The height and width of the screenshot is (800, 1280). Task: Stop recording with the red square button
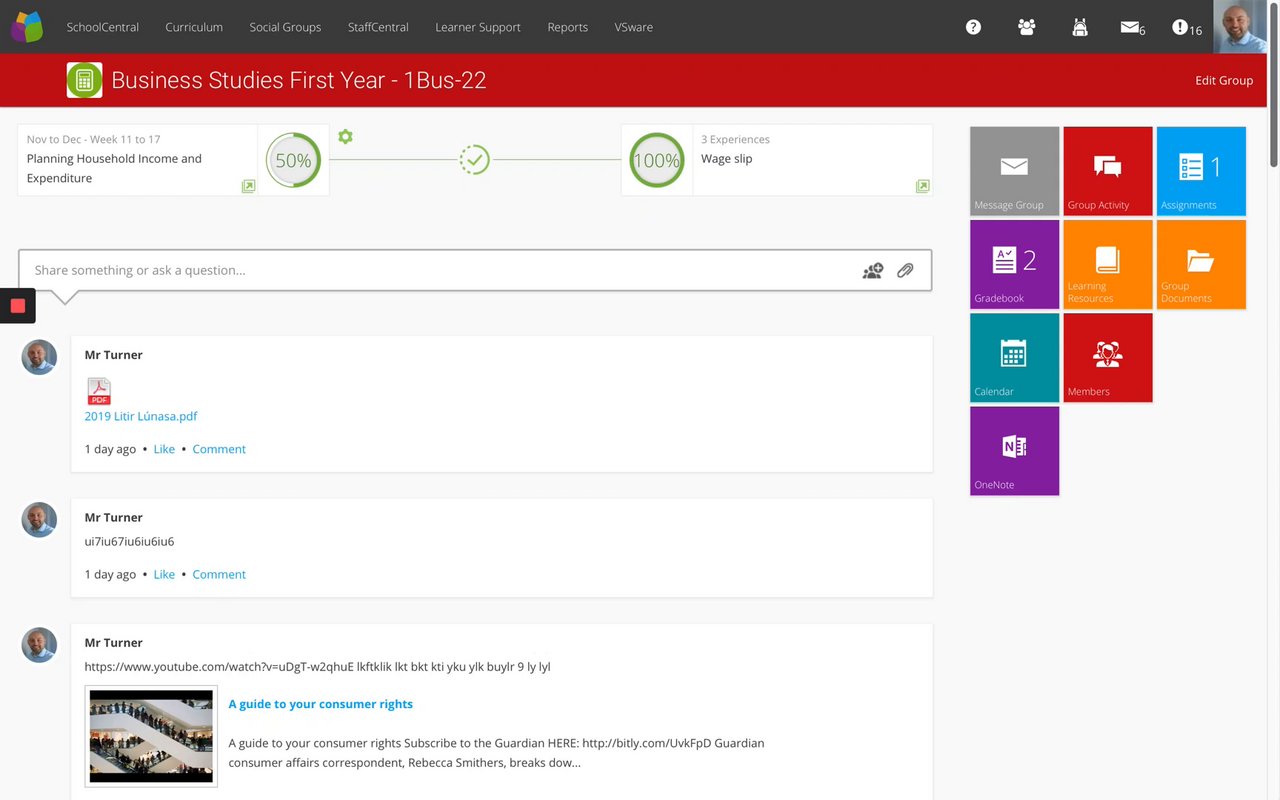tap(17, 306)
